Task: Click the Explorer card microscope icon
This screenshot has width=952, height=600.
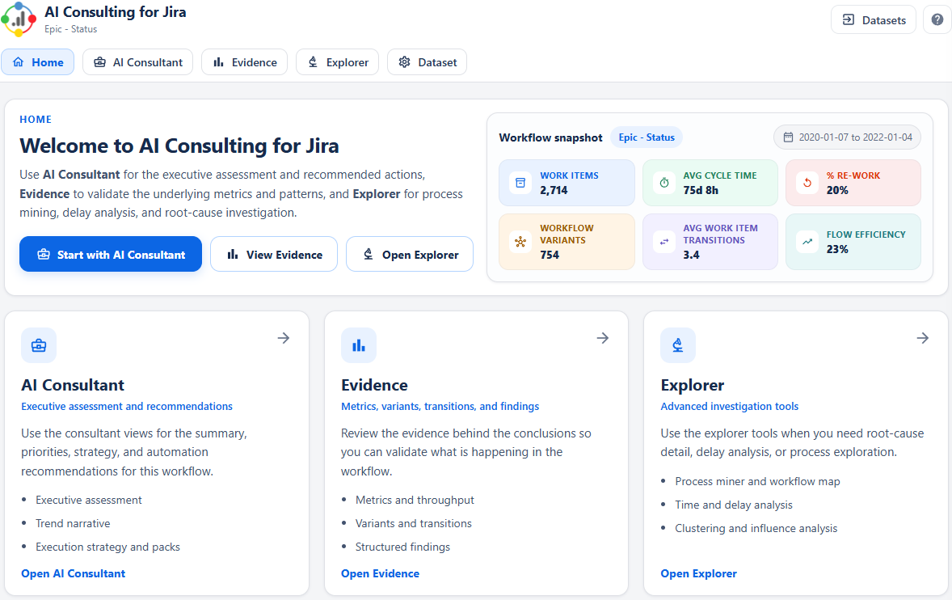Action: pyautogui.click(x=678, y=346)
